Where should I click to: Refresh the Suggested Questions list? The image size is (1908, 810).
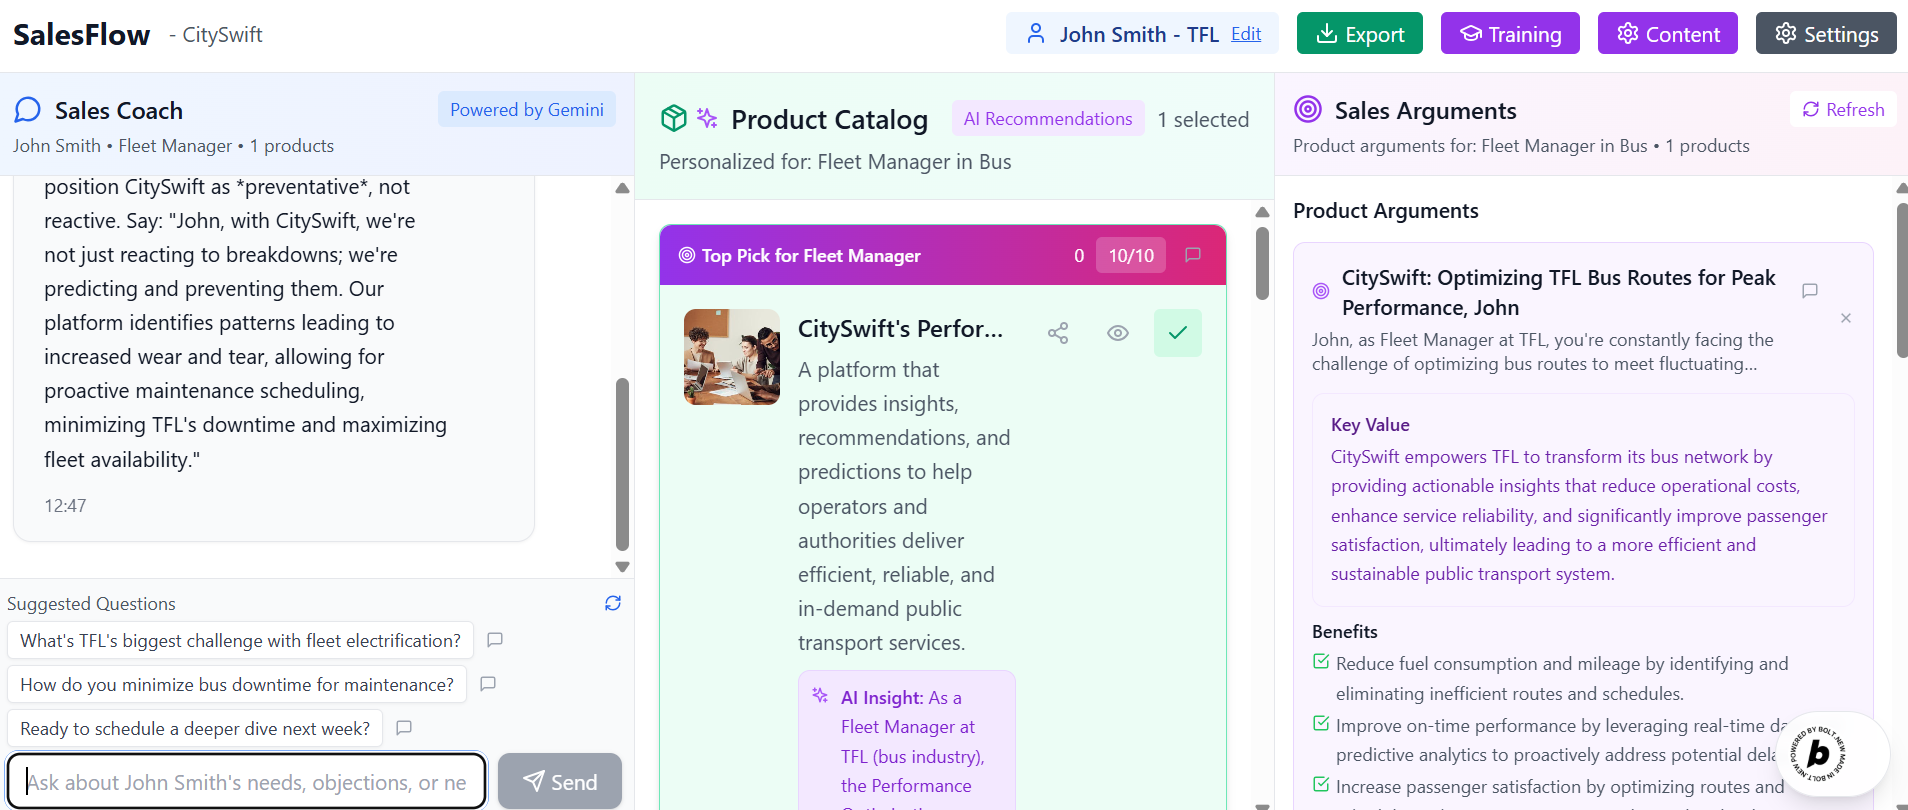click(612, 603)
